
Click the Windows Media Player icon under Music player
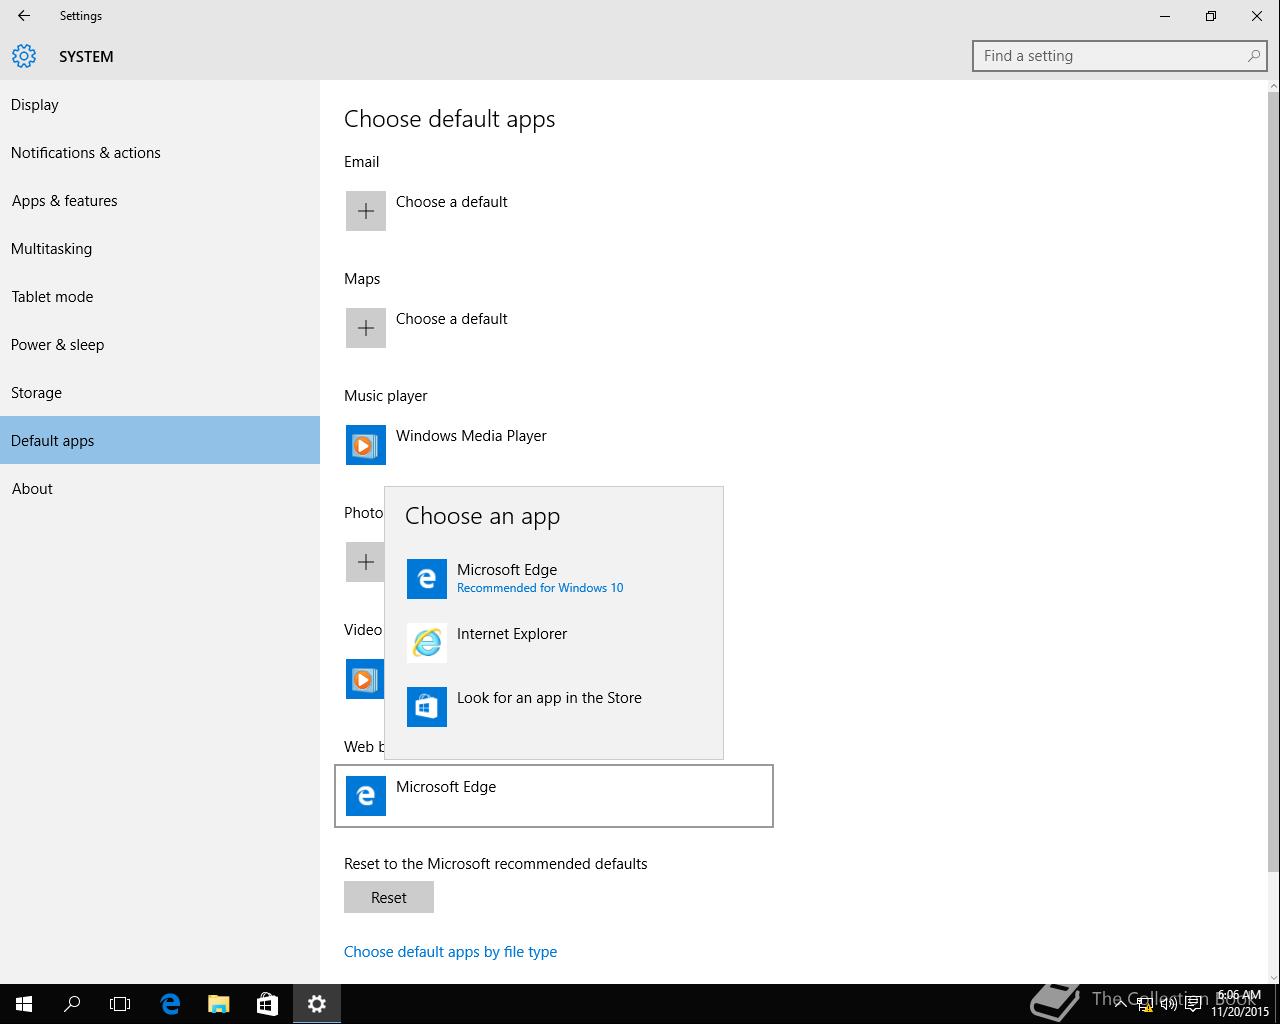click(x=366, y=445)
